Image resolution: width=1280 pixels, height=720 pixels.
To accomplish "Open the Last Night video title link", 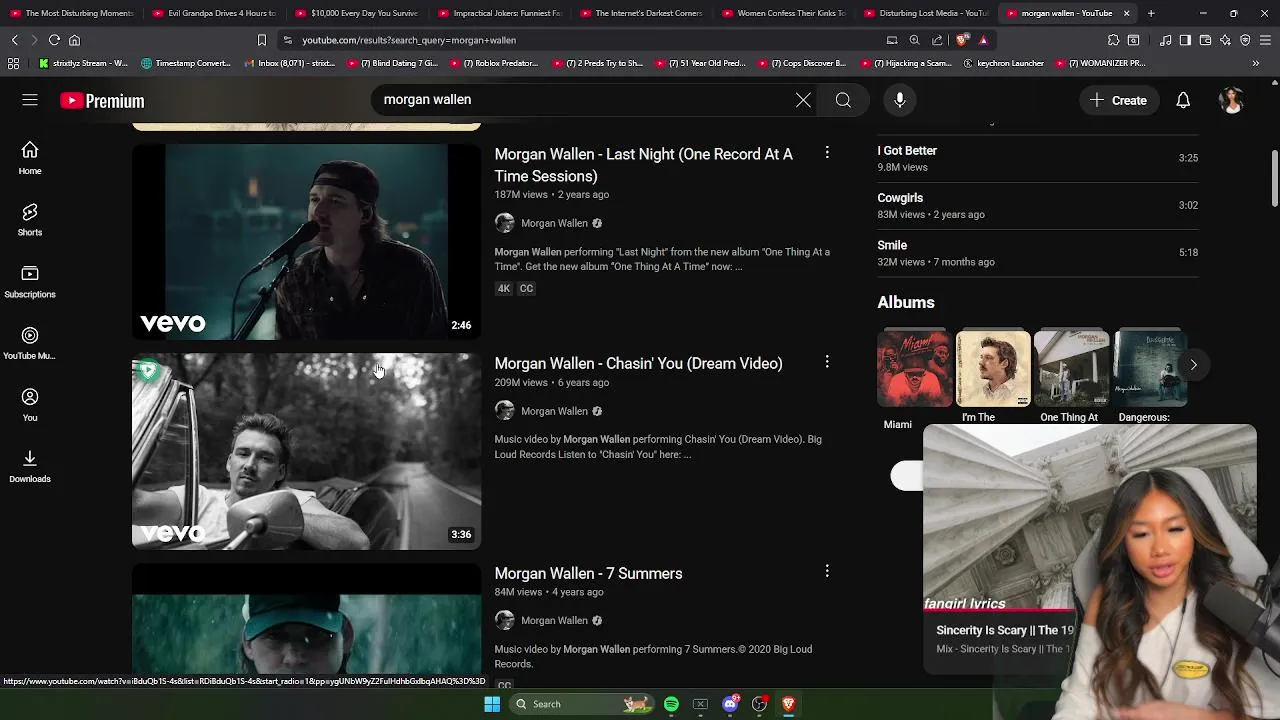I will pyautogui.click(x=643, y=165).
